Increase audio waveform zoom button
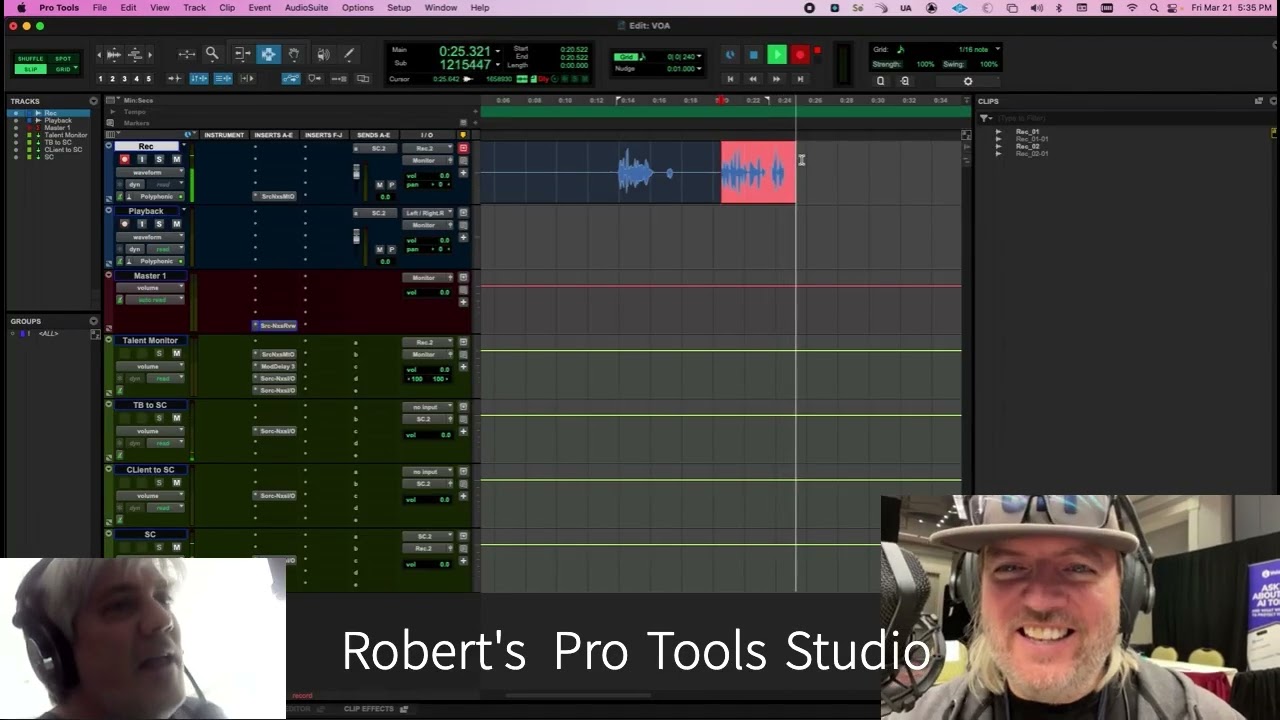 click(114, 54)
